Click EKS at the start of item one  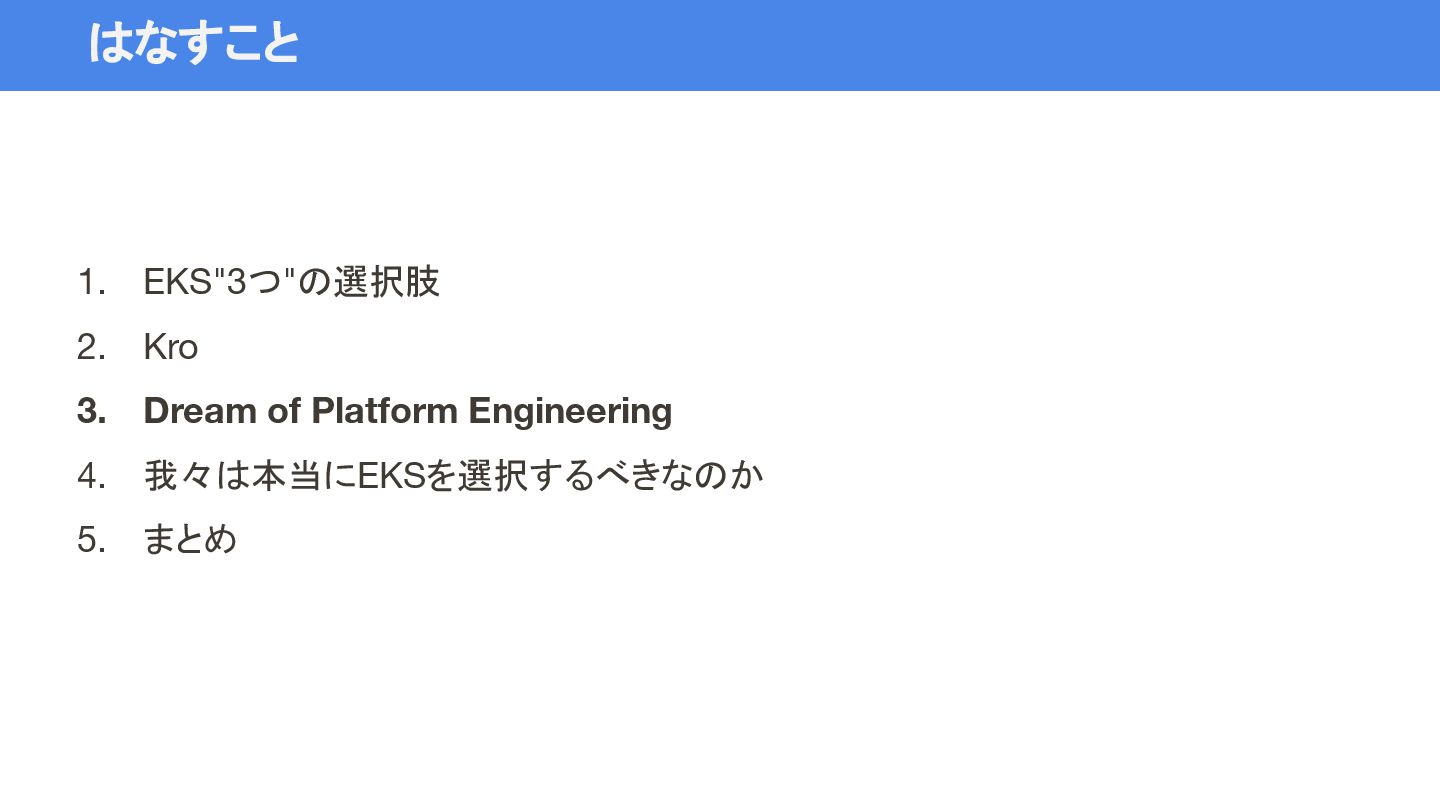click(x=177, y=282)
